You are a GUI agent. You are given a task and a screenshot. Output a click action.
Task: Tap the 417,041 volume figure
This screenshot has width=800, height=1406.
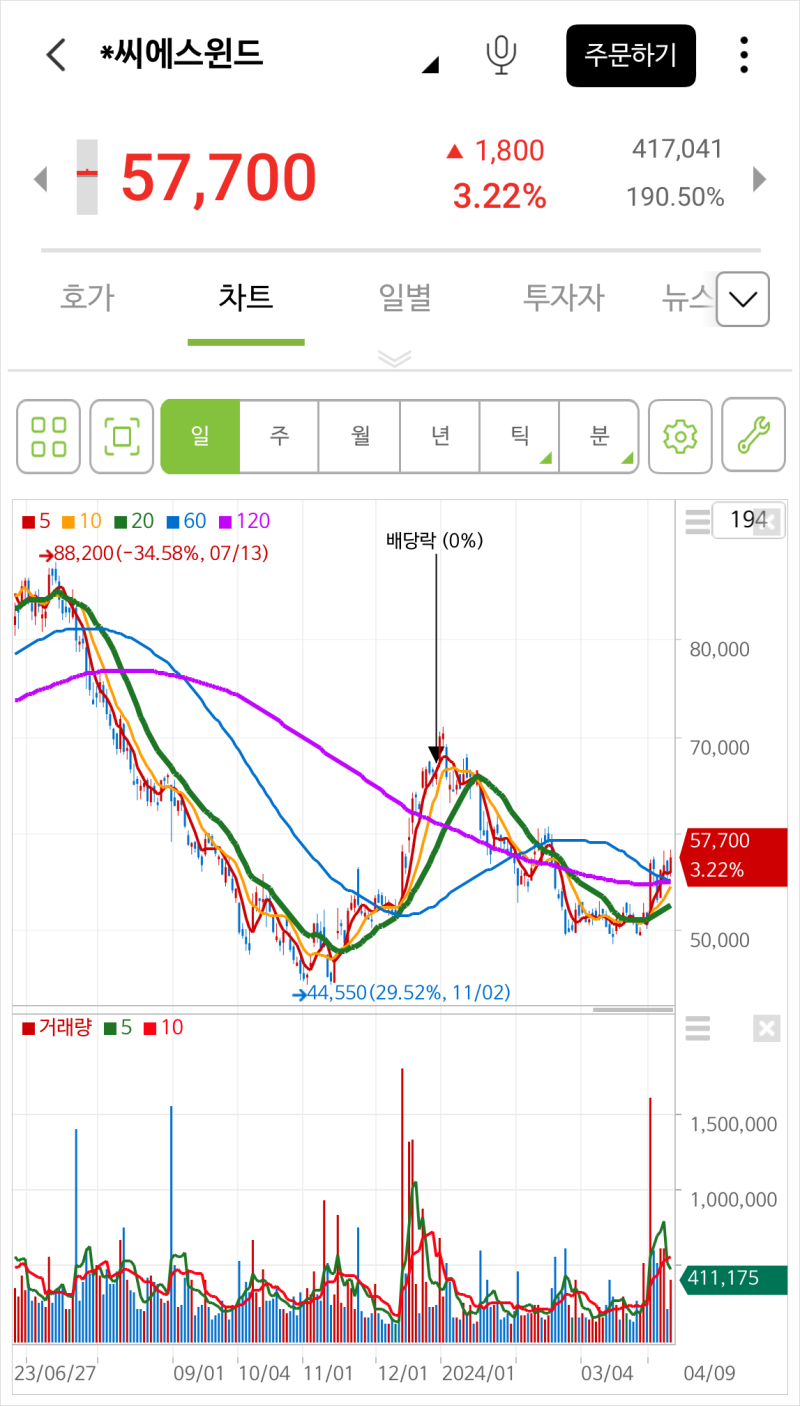677,150
